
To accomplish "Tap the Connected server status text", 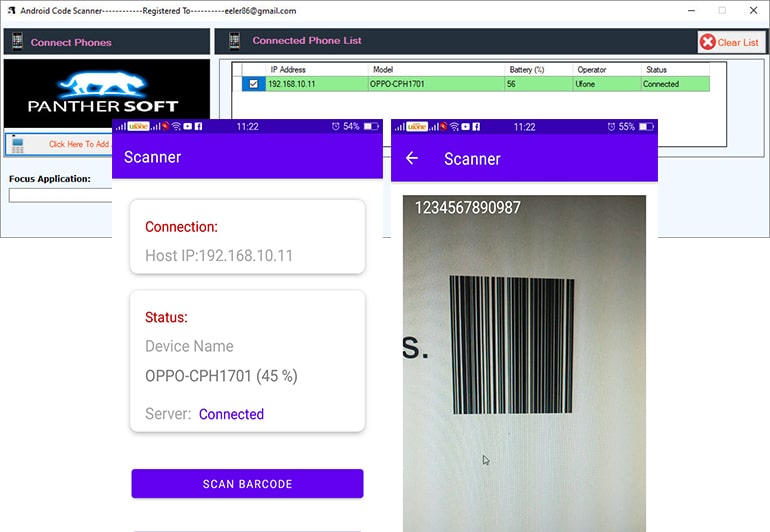I will pos(231,414).
